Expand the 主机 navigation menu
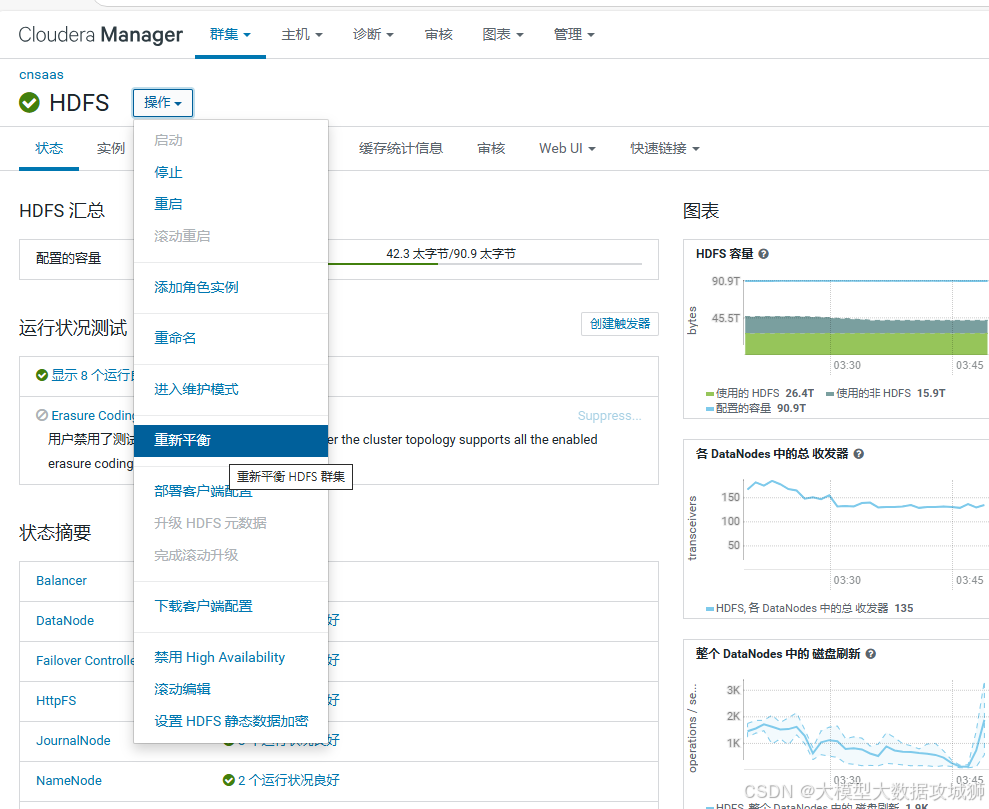This screenshot has width=989, height=809. point(301,34)
